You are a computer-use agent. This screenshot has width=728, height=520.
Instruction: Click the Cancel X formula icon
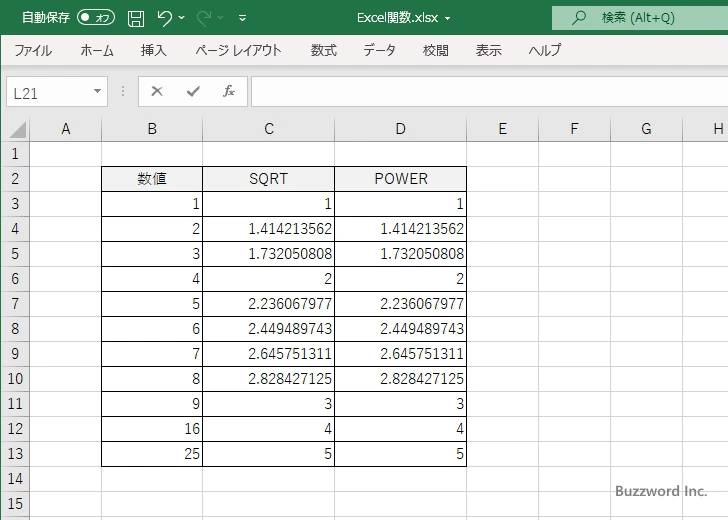(157, 91)
